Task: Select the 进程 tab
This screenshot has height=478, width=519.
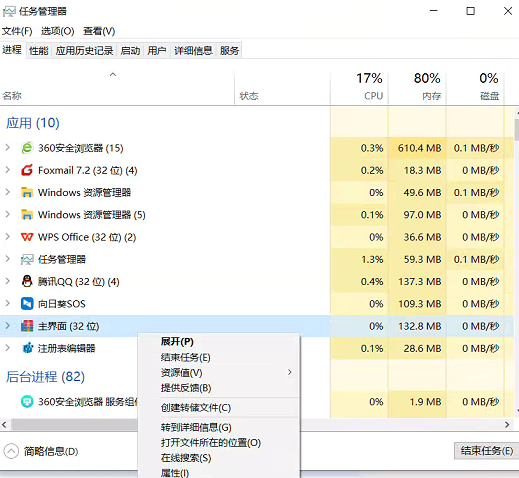Action: [x=12, y=50]
